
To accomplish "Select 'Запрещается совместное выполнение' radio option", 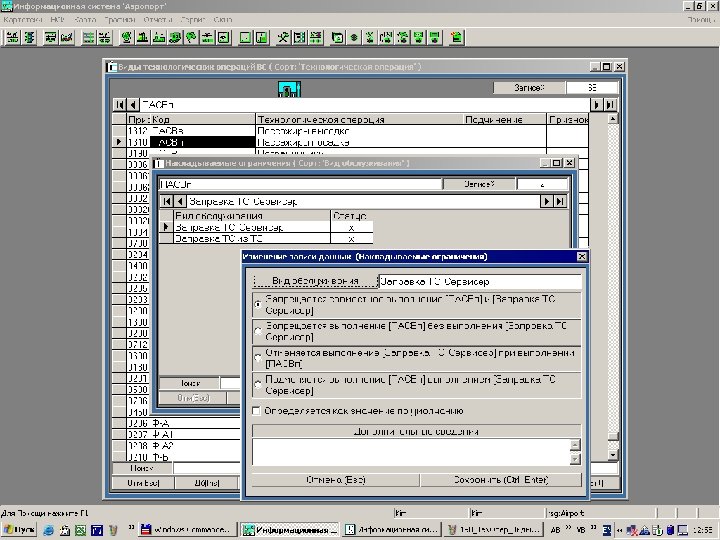I will point(258,304).
